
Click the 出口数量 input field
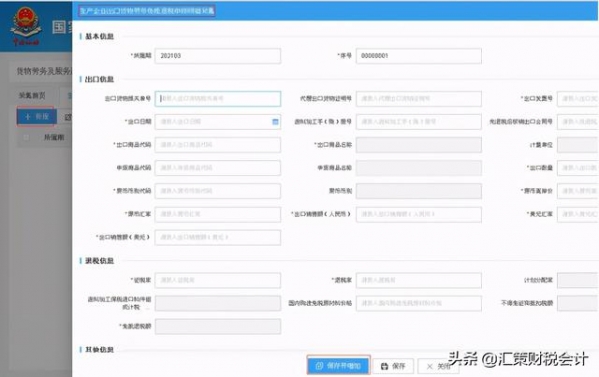578,168
